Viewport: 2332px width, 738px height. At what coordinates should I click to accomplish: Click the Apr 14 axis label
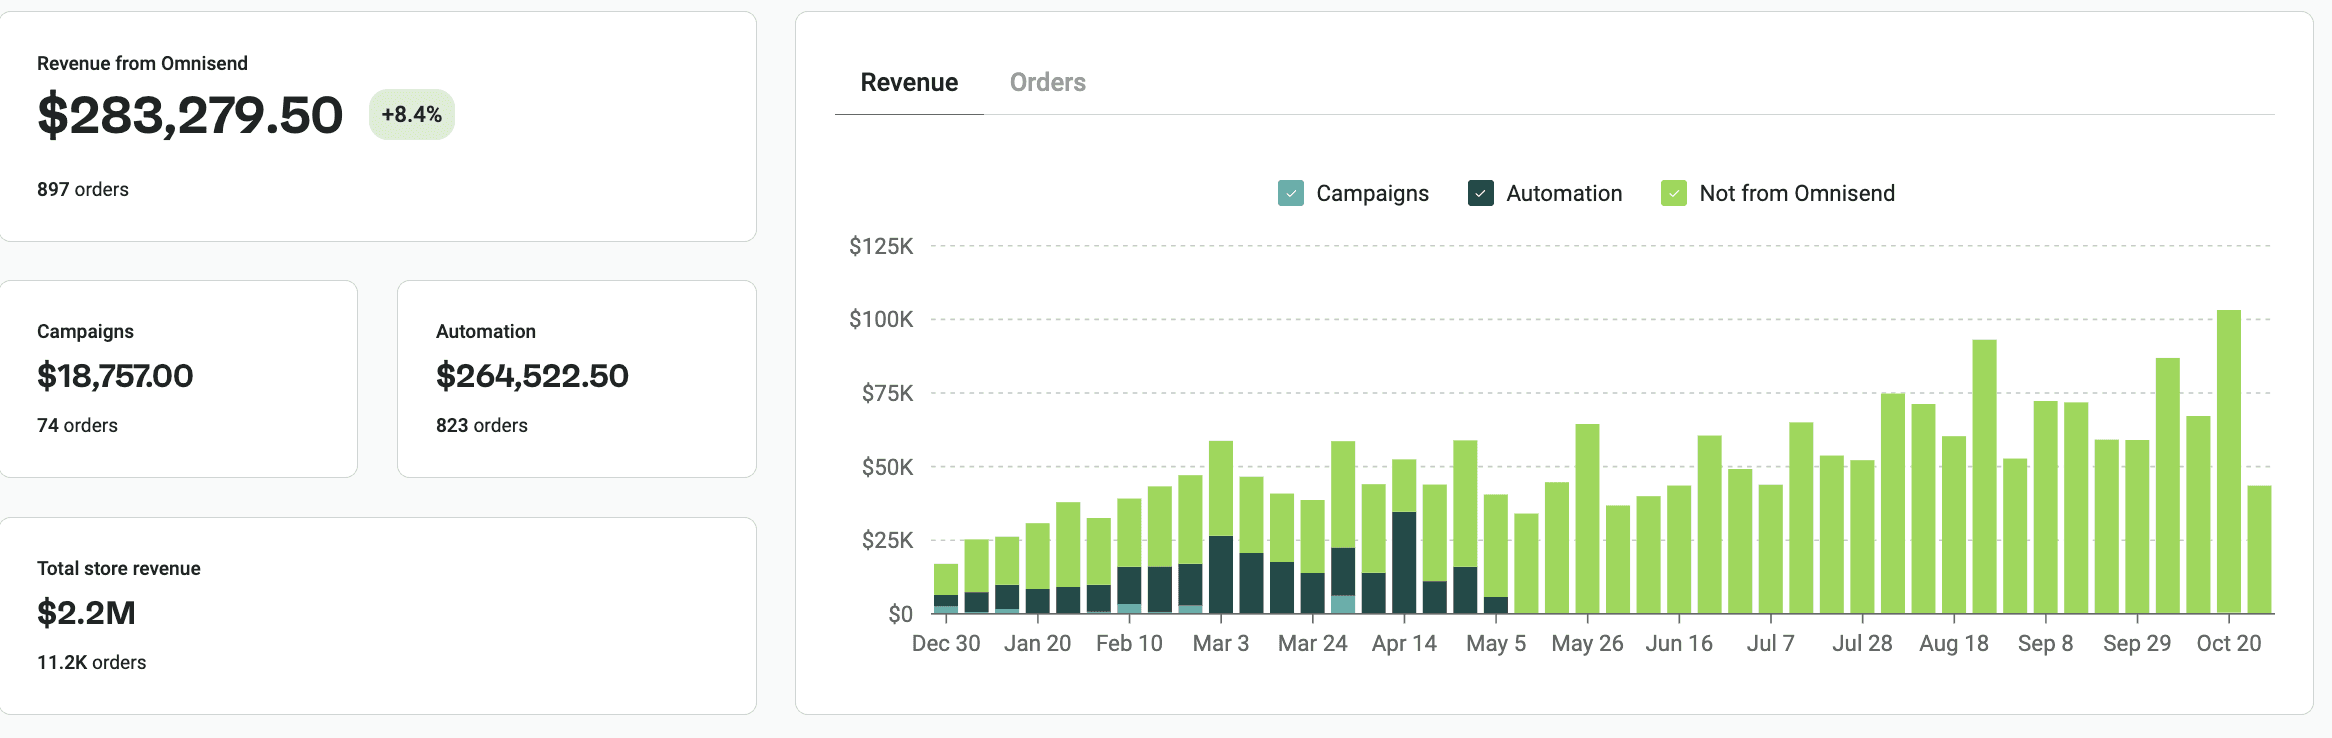1404,643
